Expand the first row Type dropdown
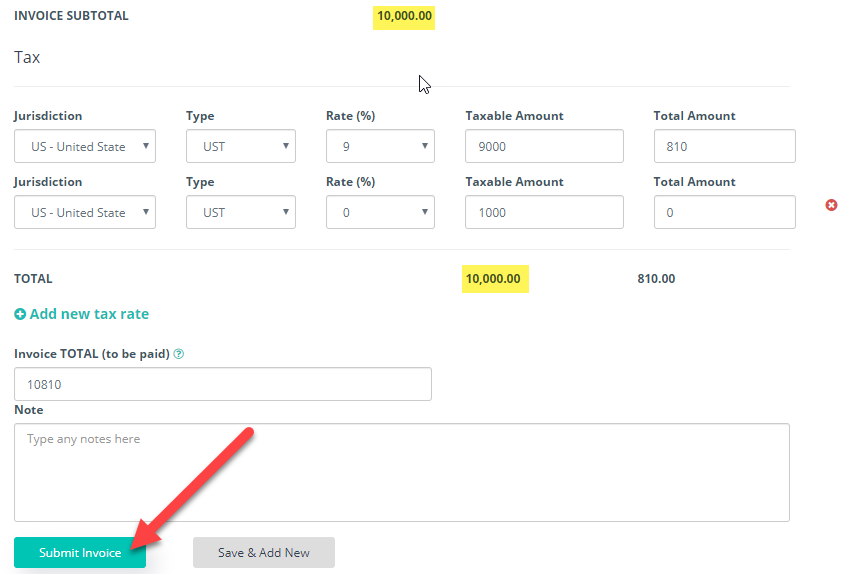 click(241, 146)
